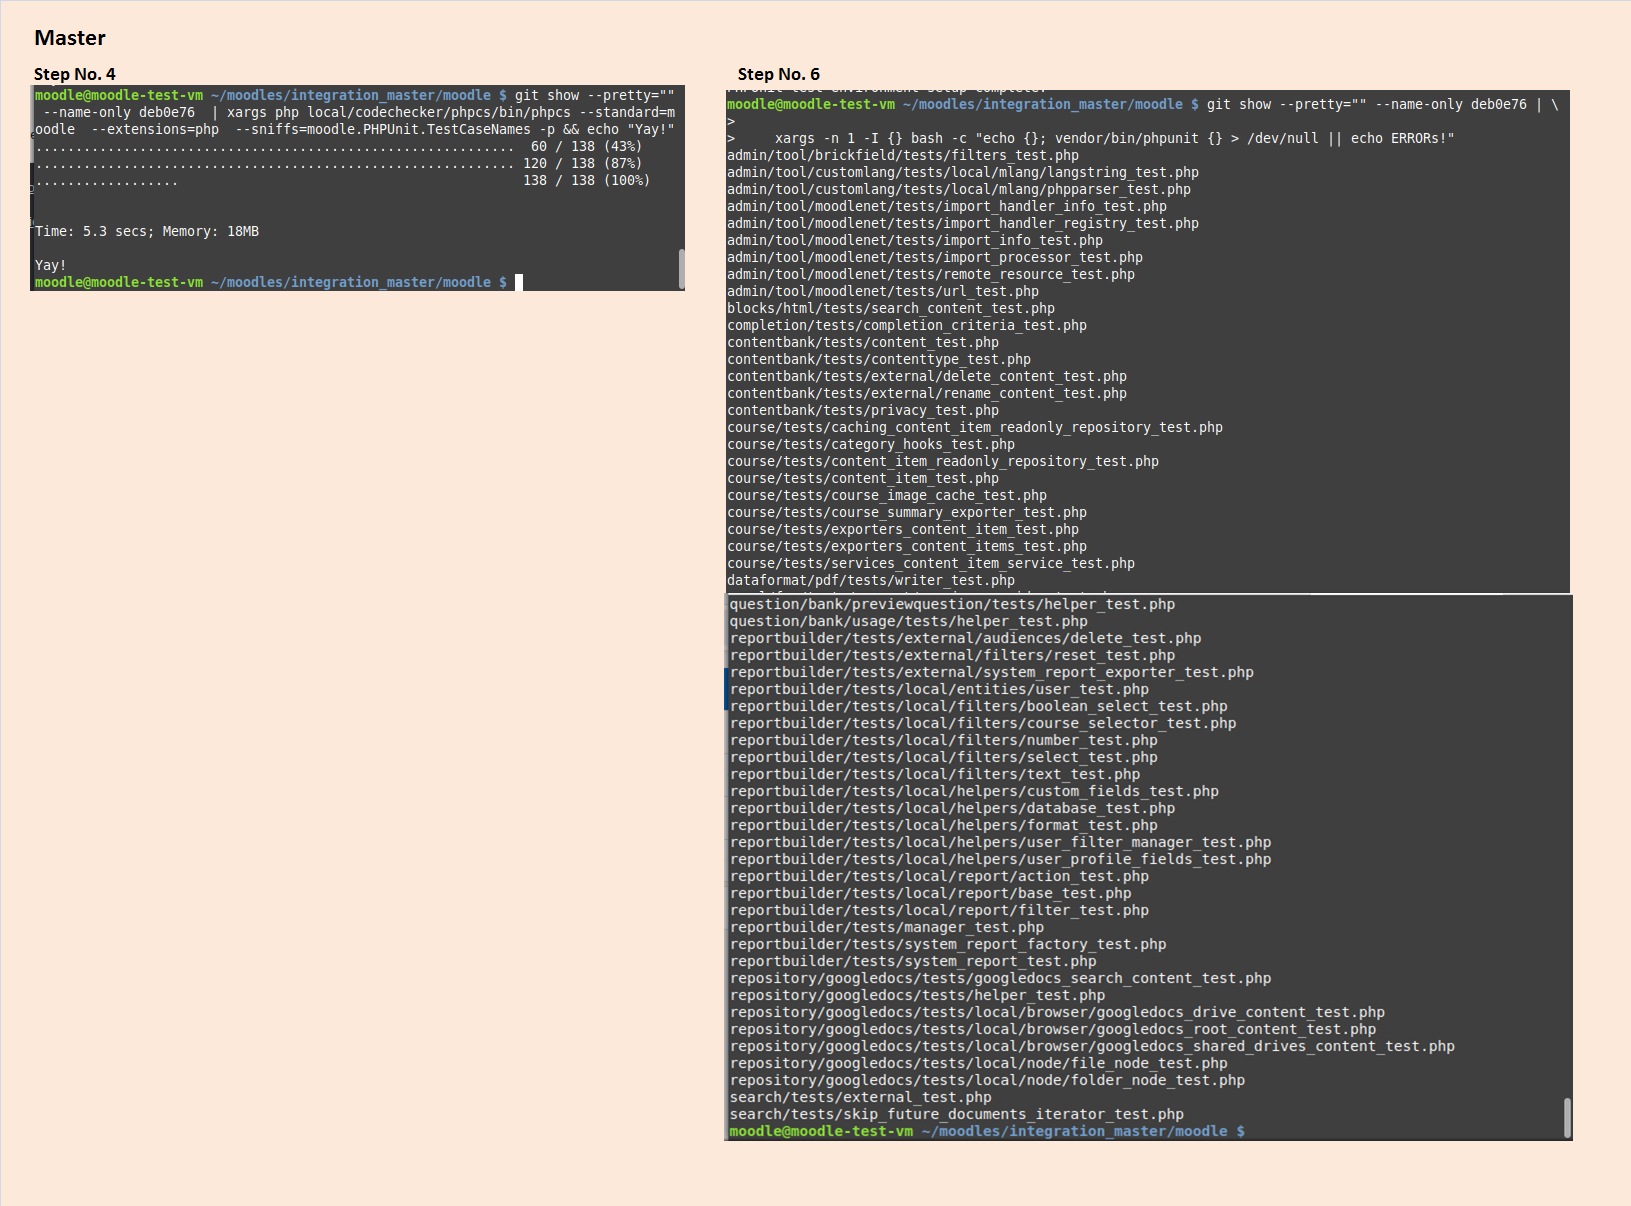The height and width of the screenshot is (1206, 1631).
Task: Click admin/tool/moodlenet/tests/url_test.php path
Action: click(883, 291)
